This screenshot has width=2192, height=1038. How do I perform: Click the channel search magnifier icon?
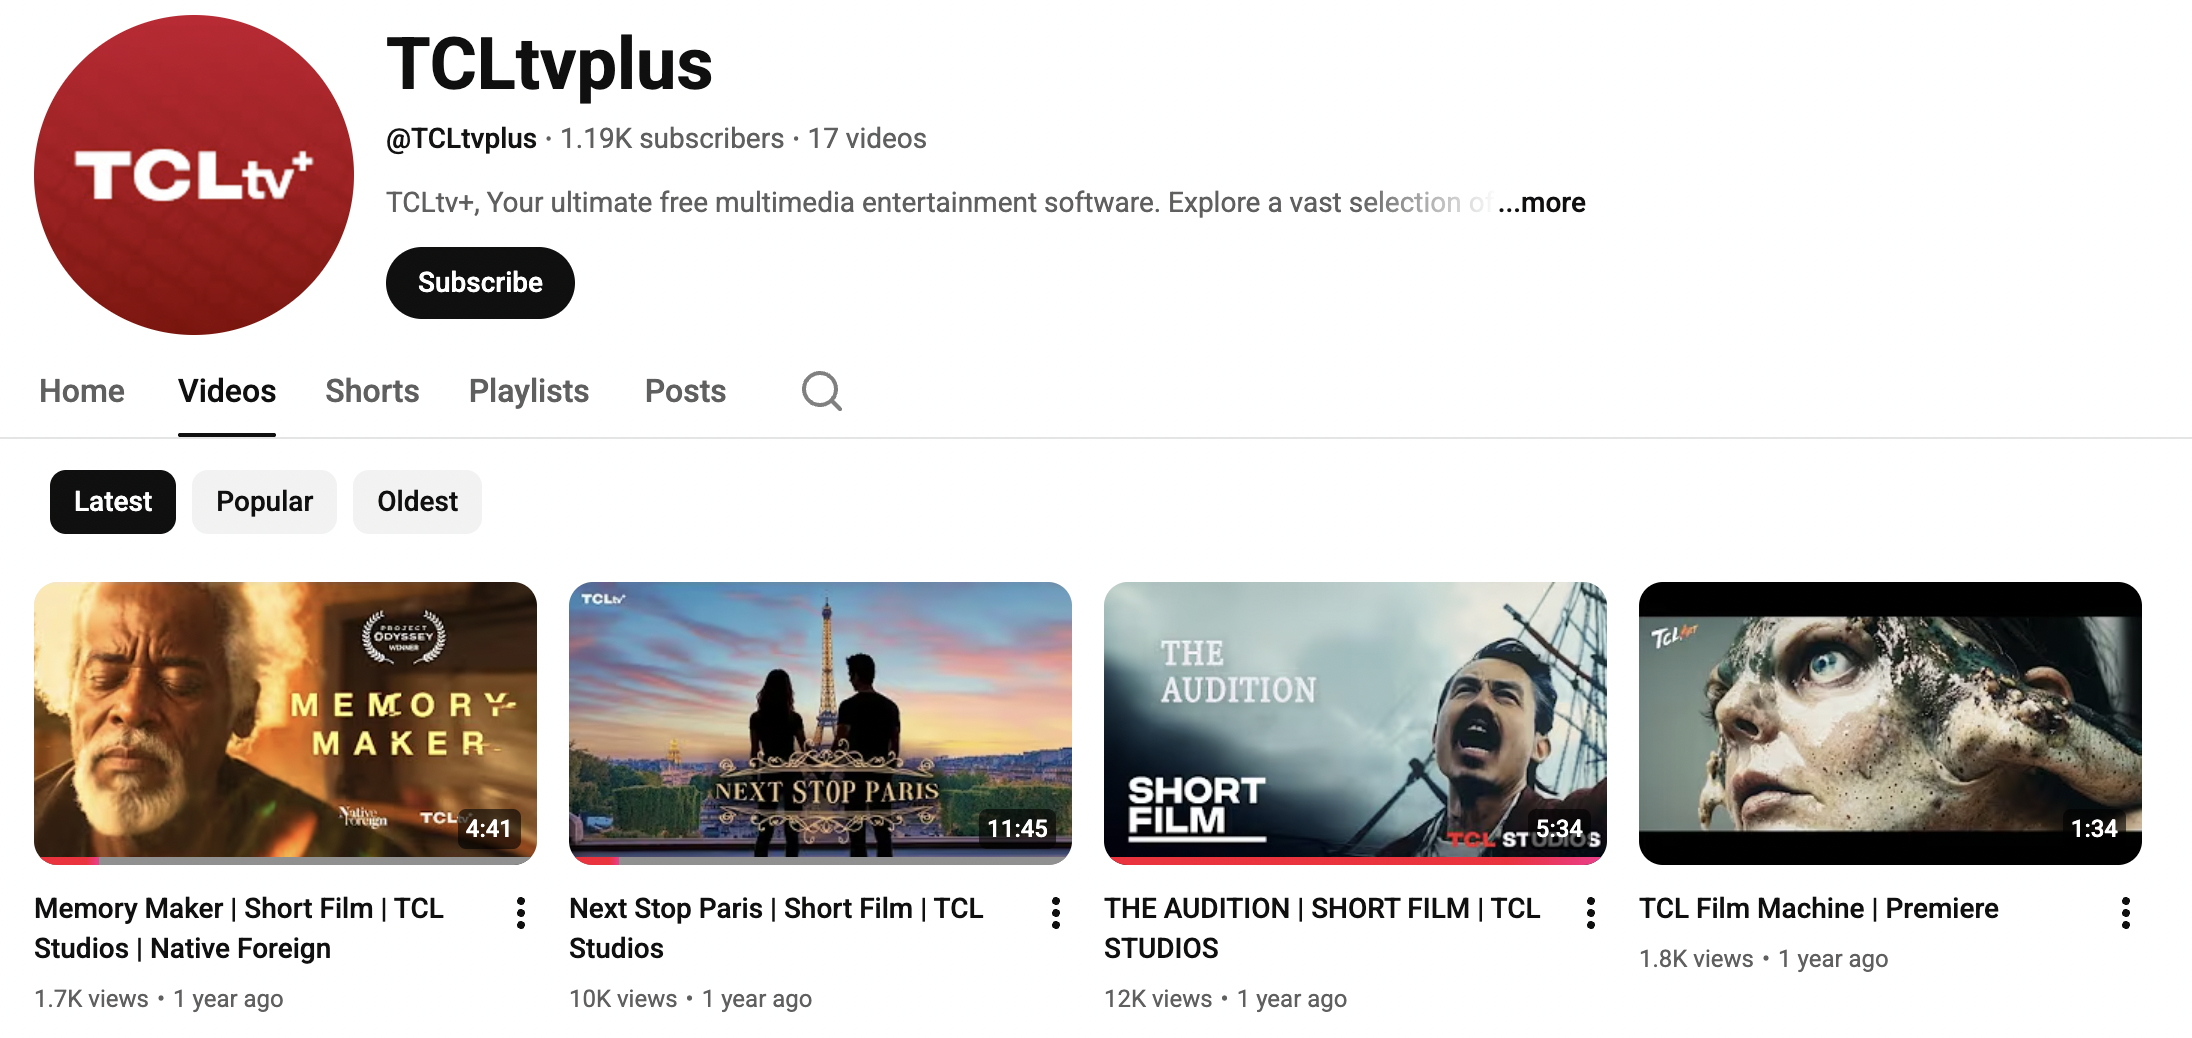click(821, 391)
